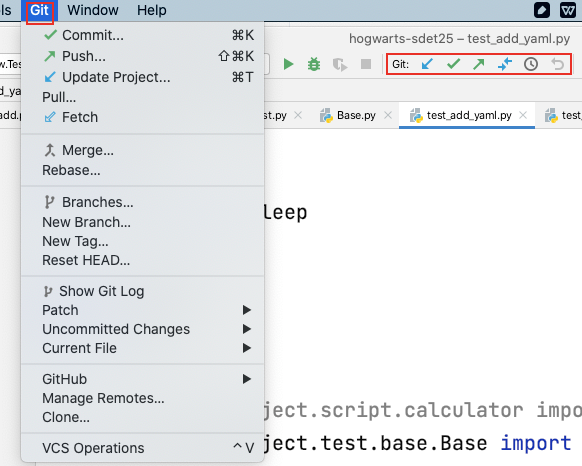The image size is (582, 466).
Task: Open the Window menu
Action: (93, 10)
